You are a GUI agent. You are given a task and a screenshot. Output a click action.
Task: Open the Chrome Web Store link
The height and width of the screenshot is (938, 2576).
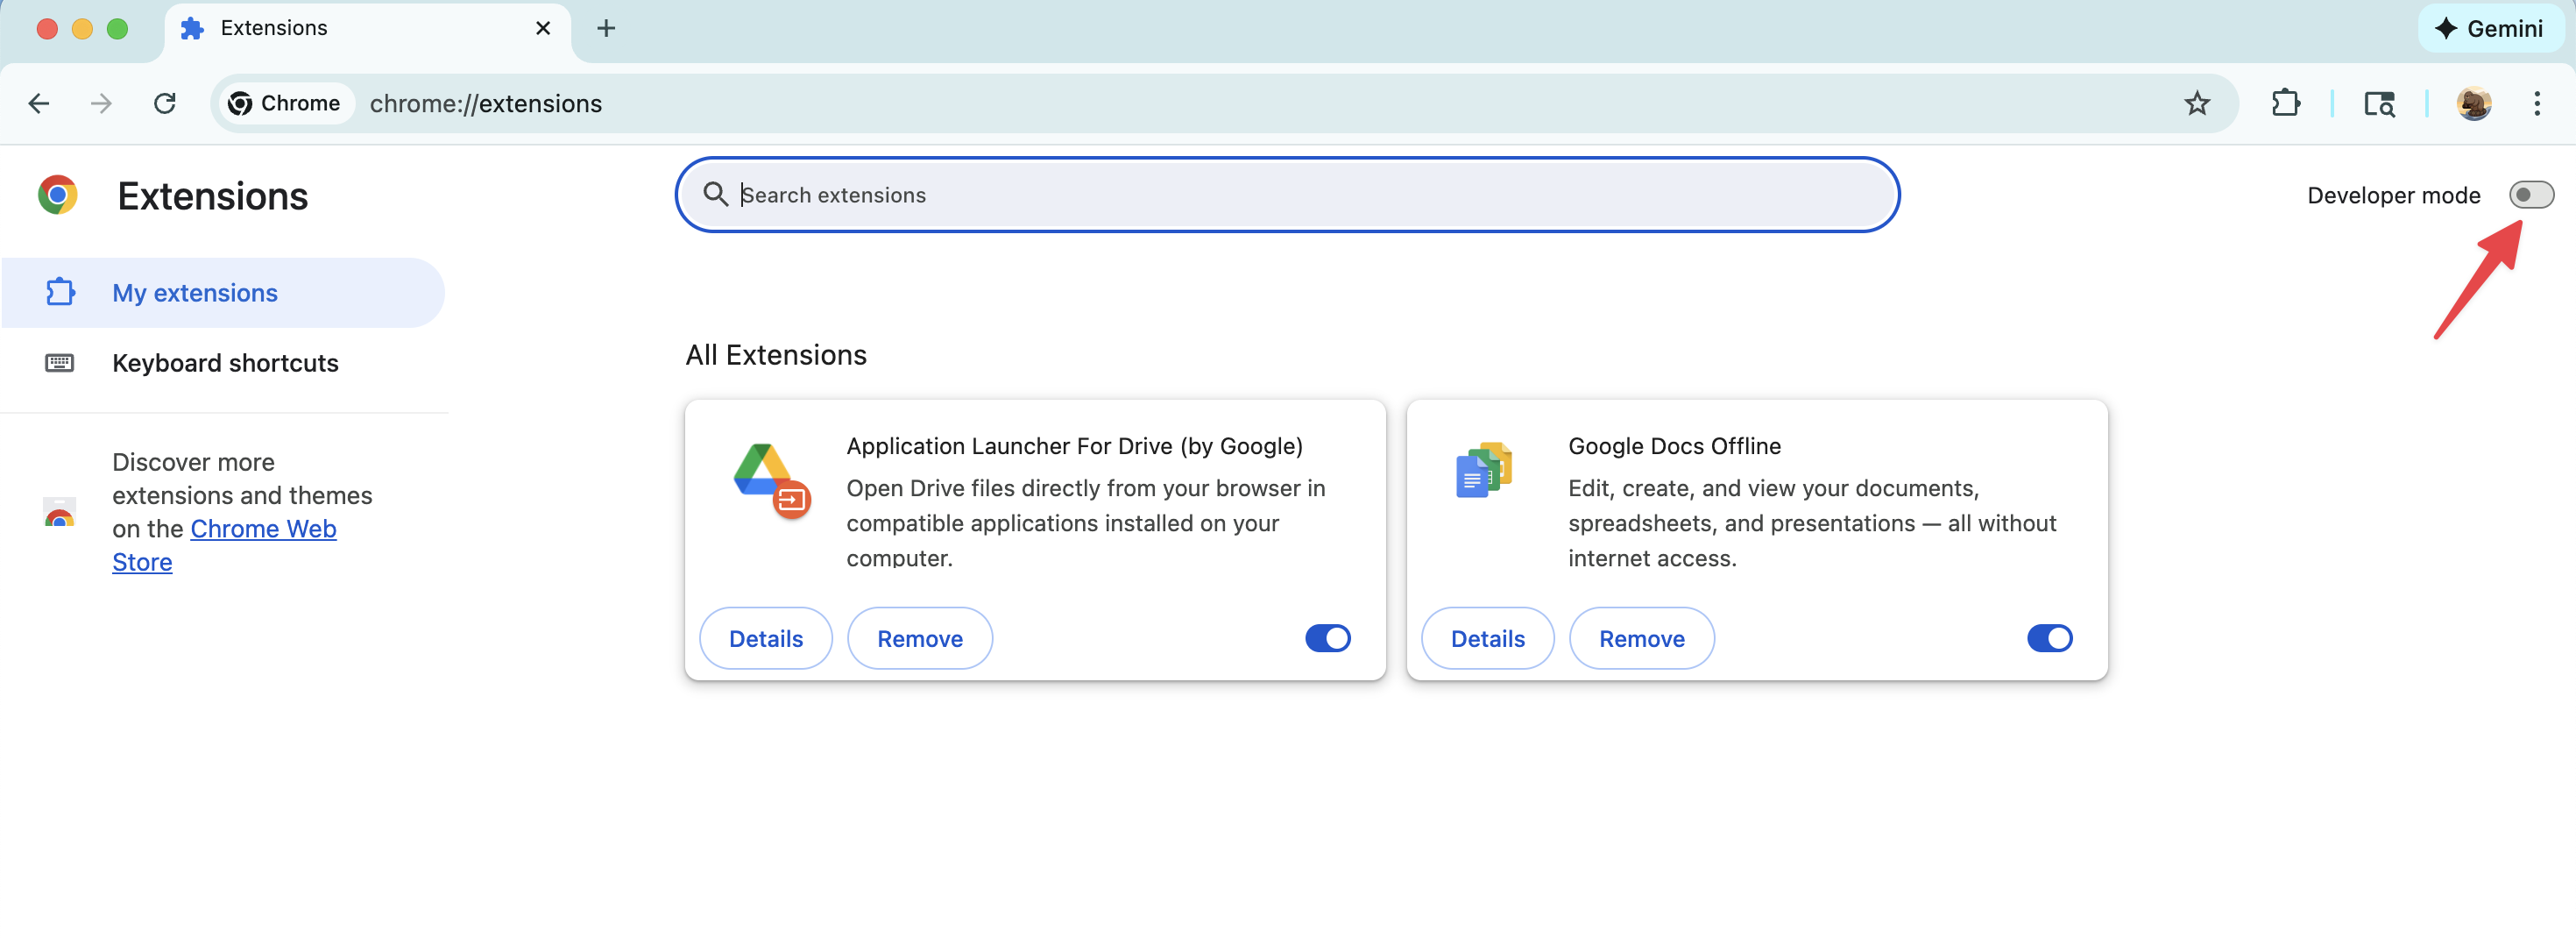(262, 529)
